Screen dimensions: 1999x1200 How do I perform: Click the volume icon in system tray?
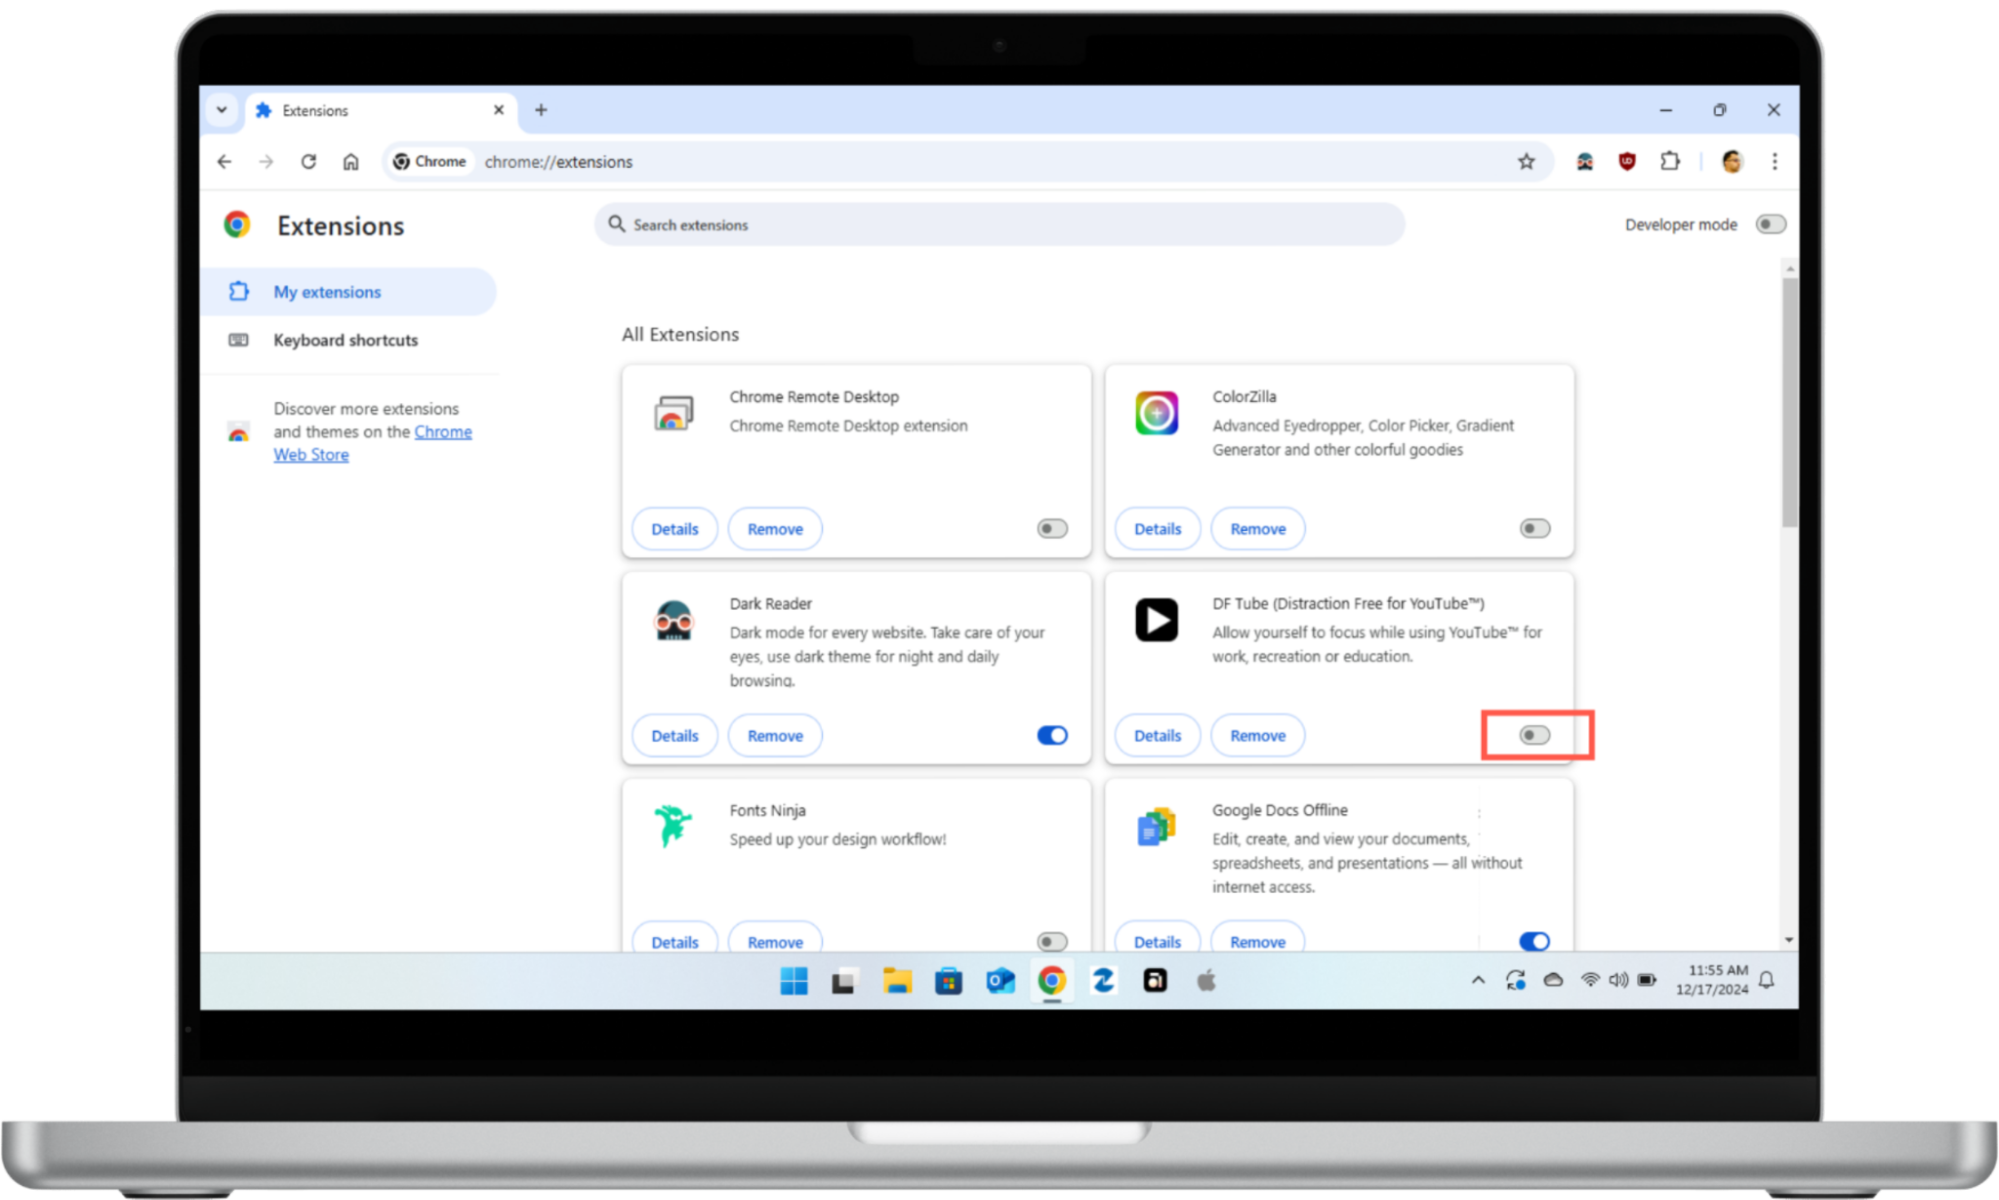click(1618, 980)
